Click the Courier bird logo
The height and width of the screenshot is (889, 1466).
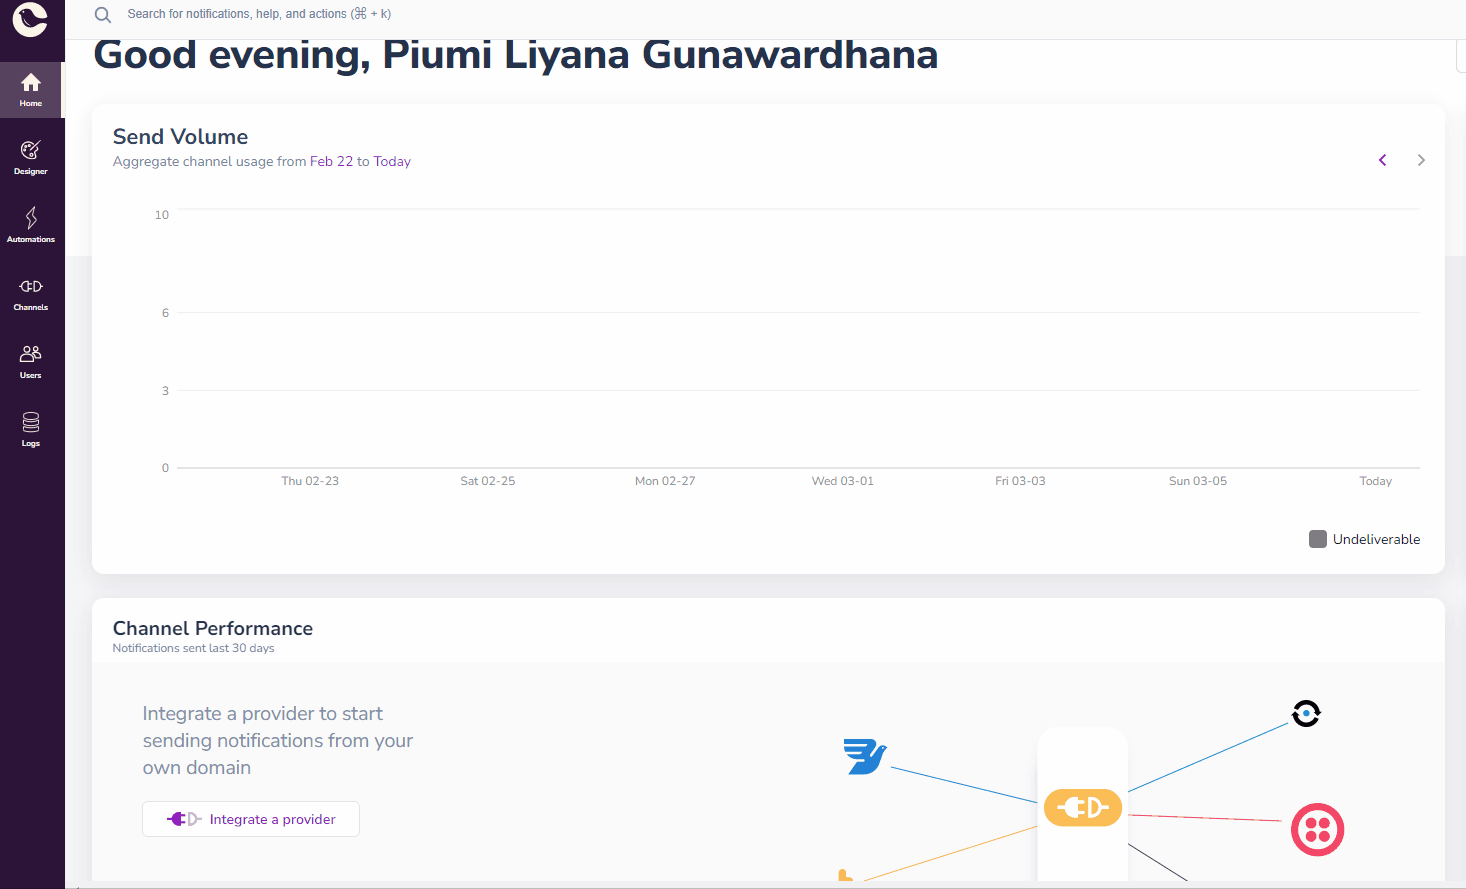point(30,18)
